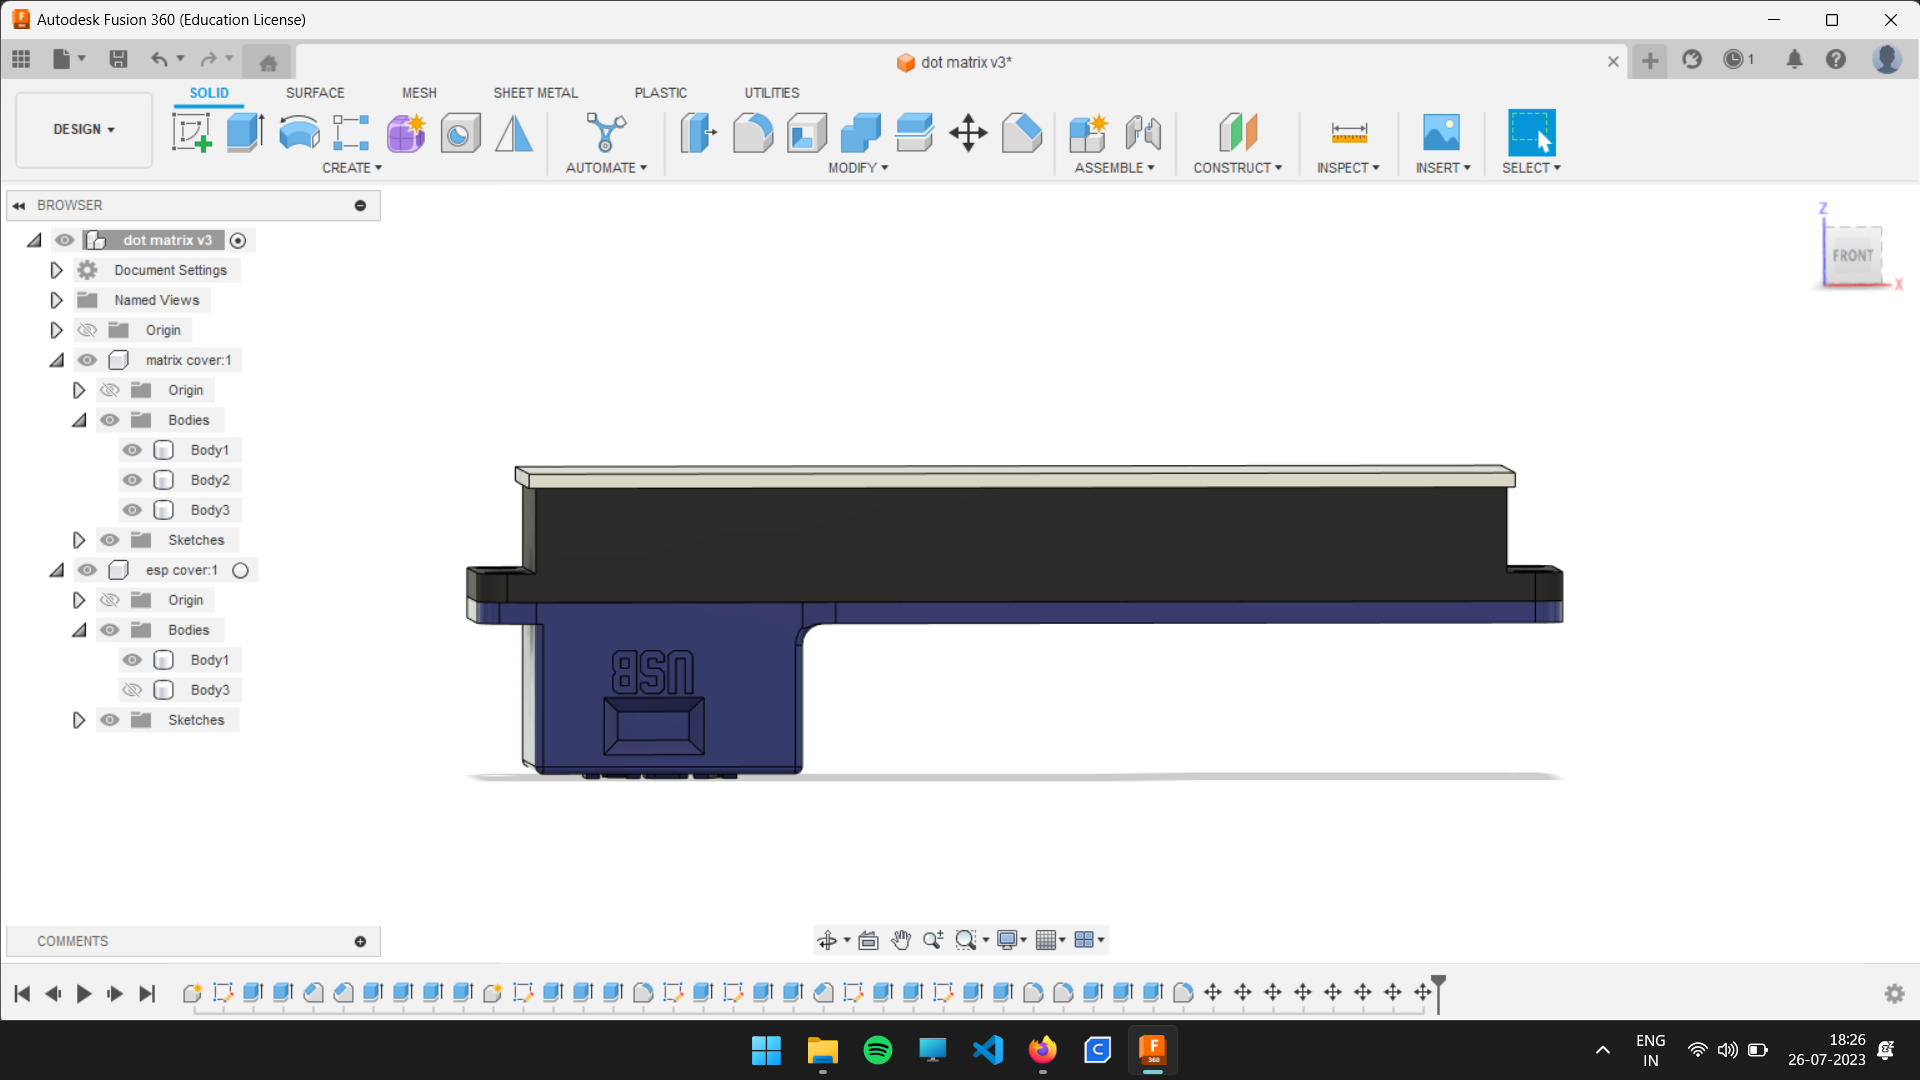The width and height of the screenshot is (1920, 1080).
Task: Click FRONT on the ViewCube
Action: tap(1852, 255)
